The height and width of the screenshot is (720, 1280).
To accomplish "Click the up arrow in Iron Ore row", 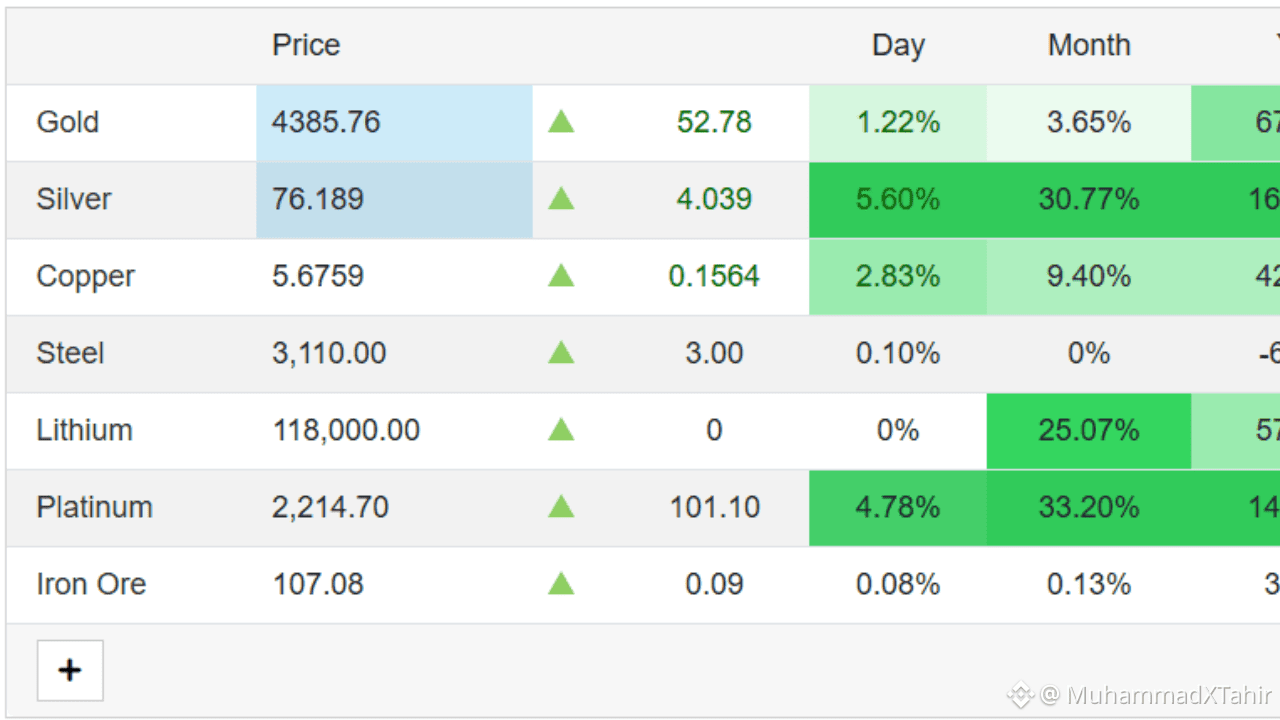I will pos(561,584).
